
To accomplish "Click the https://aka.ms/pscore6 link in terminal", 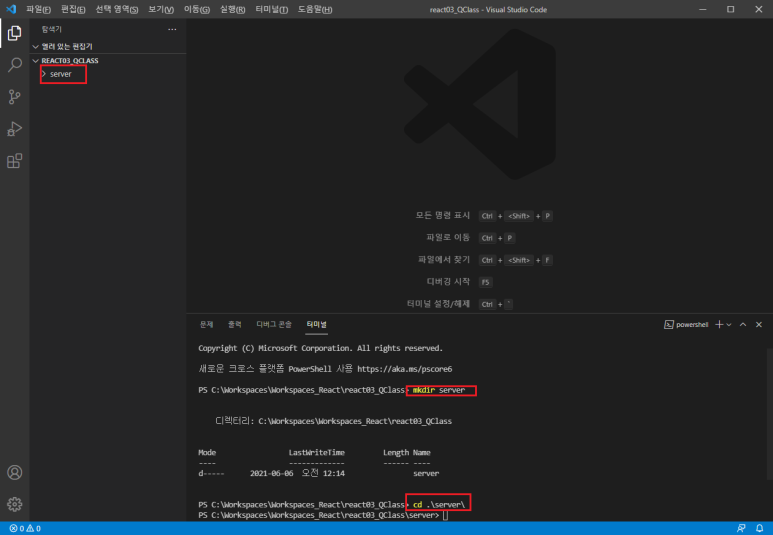I will click(404, 369).
